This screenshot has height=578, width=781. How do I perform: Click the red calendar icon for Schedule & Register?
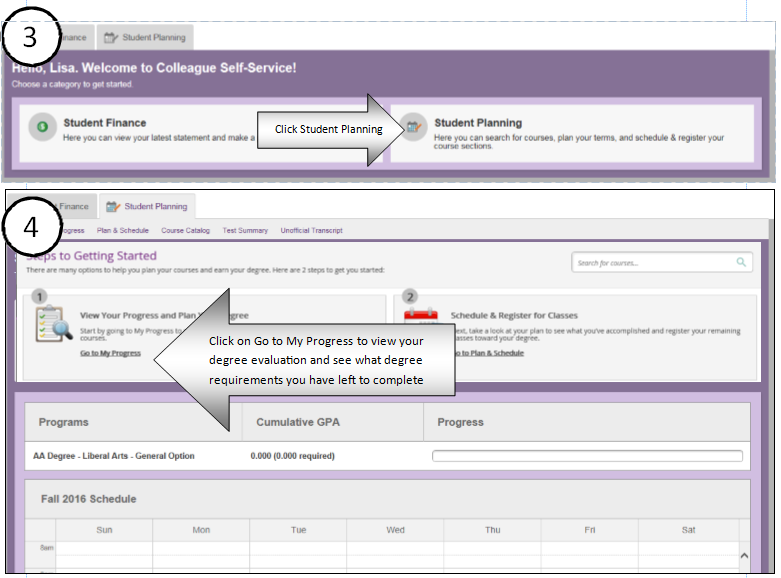421,317
